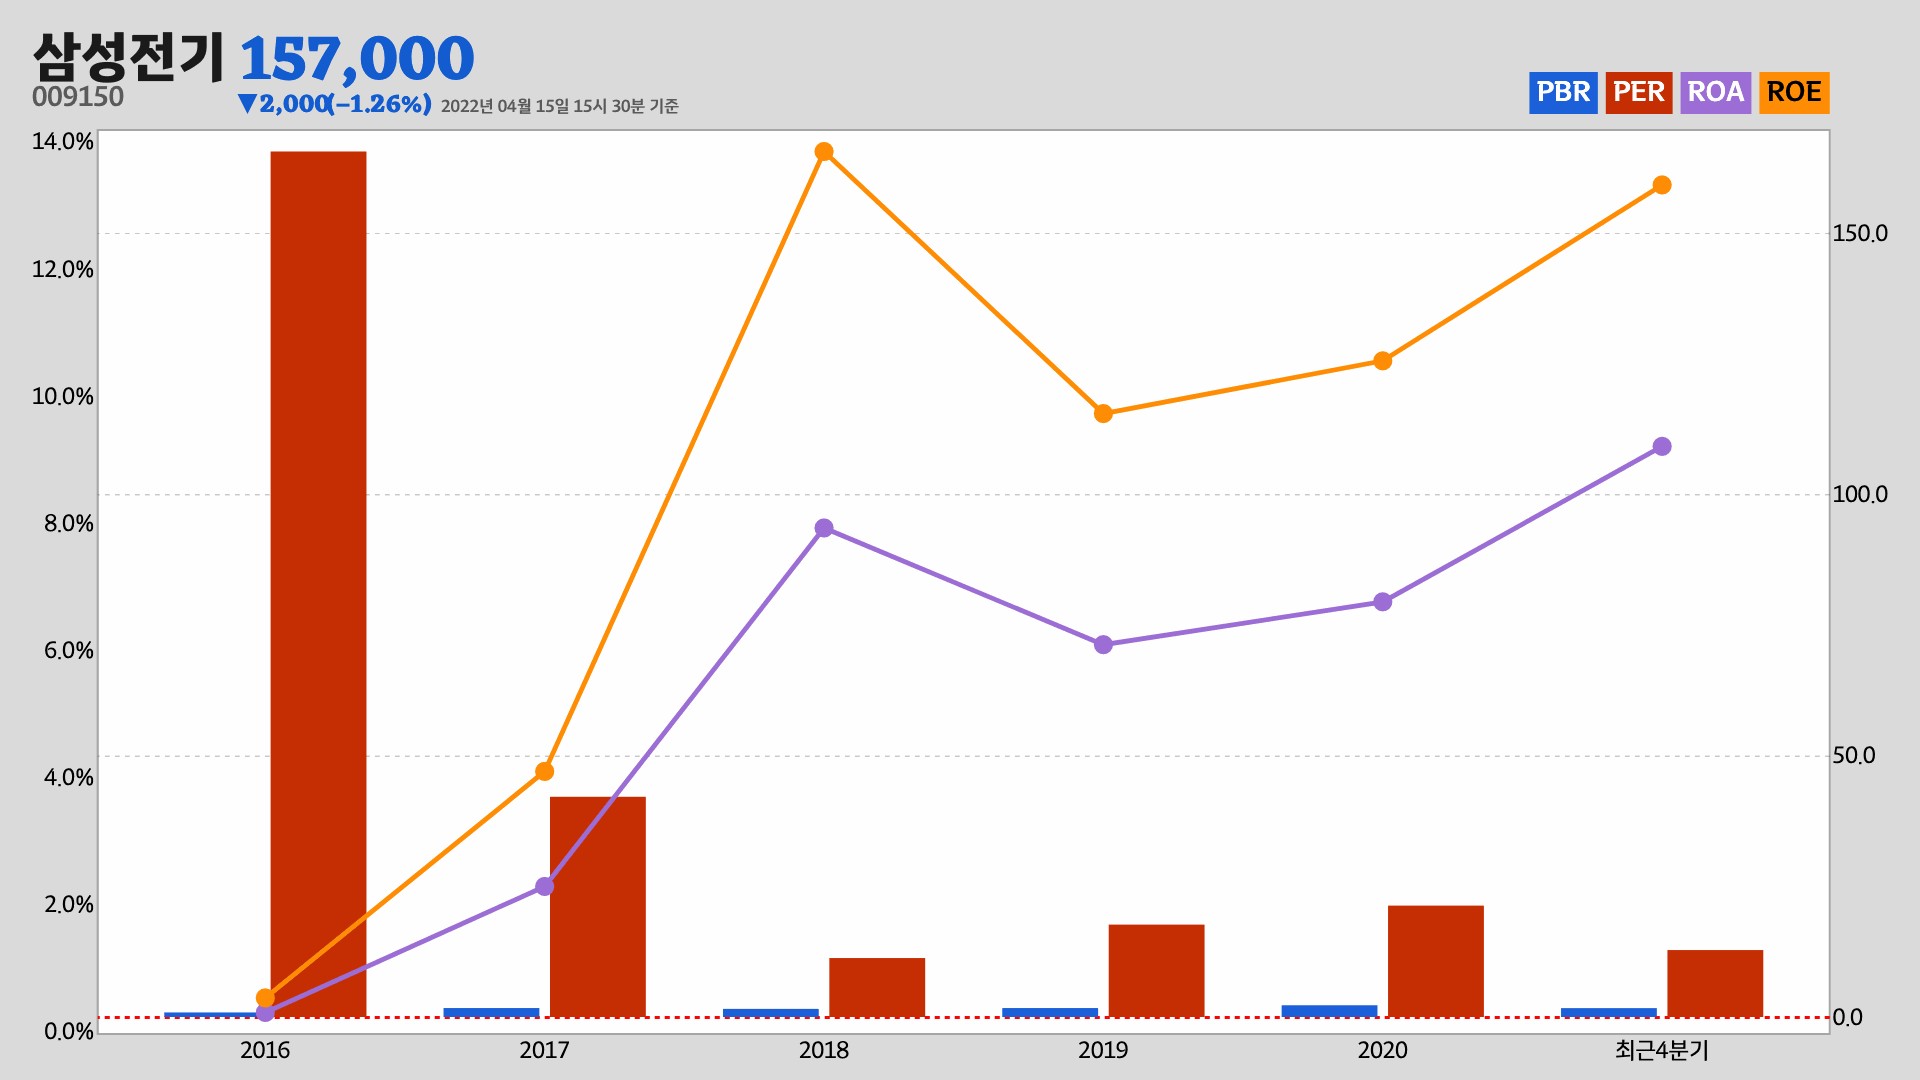Click the 2022년 04월 15일 timestamp text
The height and width of the screenshot is (1080, 1920).
pos(559,106)
